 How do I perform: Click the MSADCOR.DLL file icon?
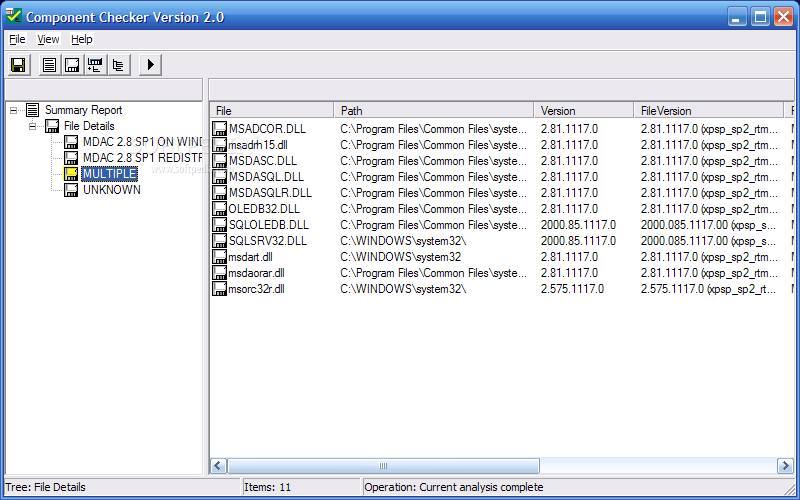tap(219, 129)
